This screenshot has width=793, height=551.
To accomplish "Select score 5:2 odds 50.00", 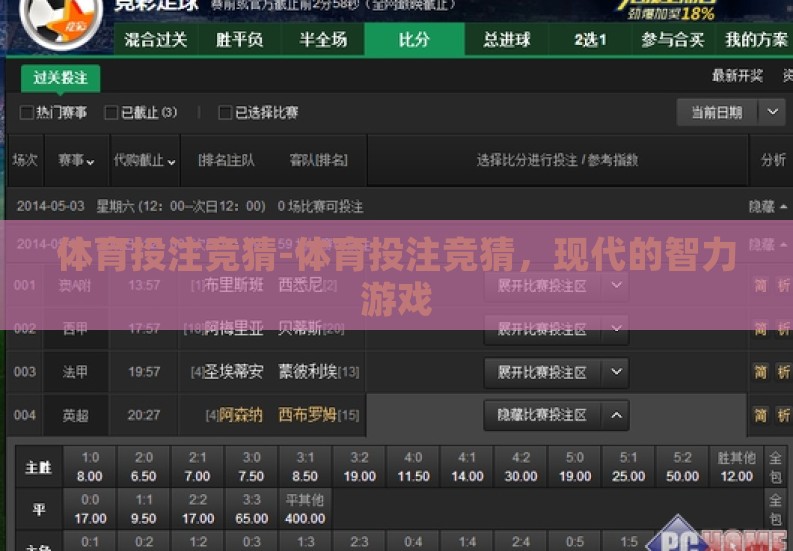I will coord(682,467).
